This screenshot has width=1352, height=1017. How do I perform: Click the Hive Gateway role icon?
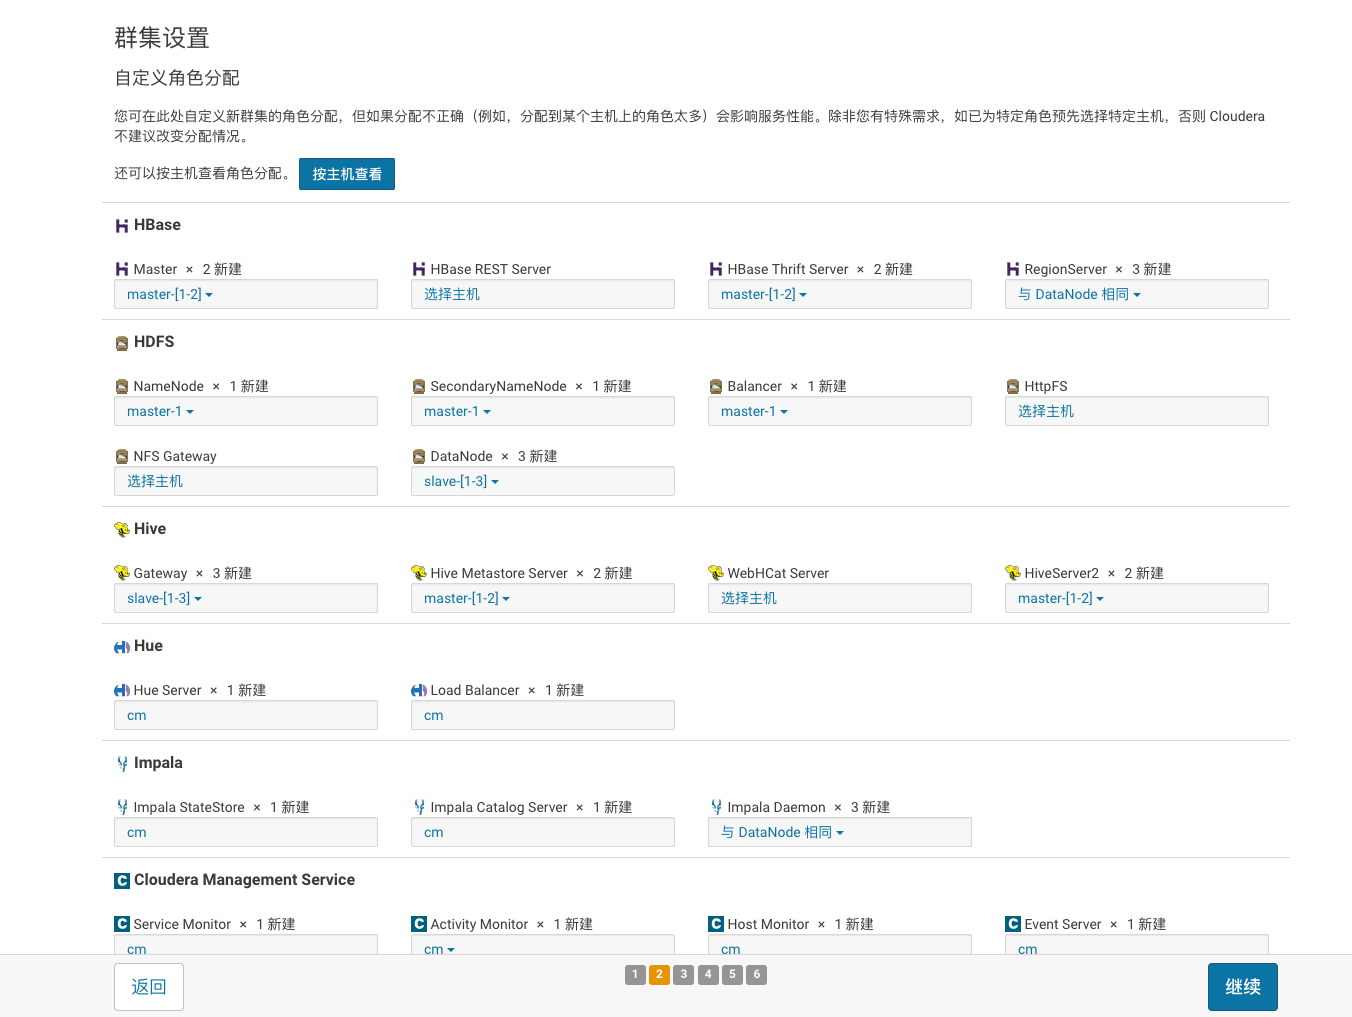[122, 573]
